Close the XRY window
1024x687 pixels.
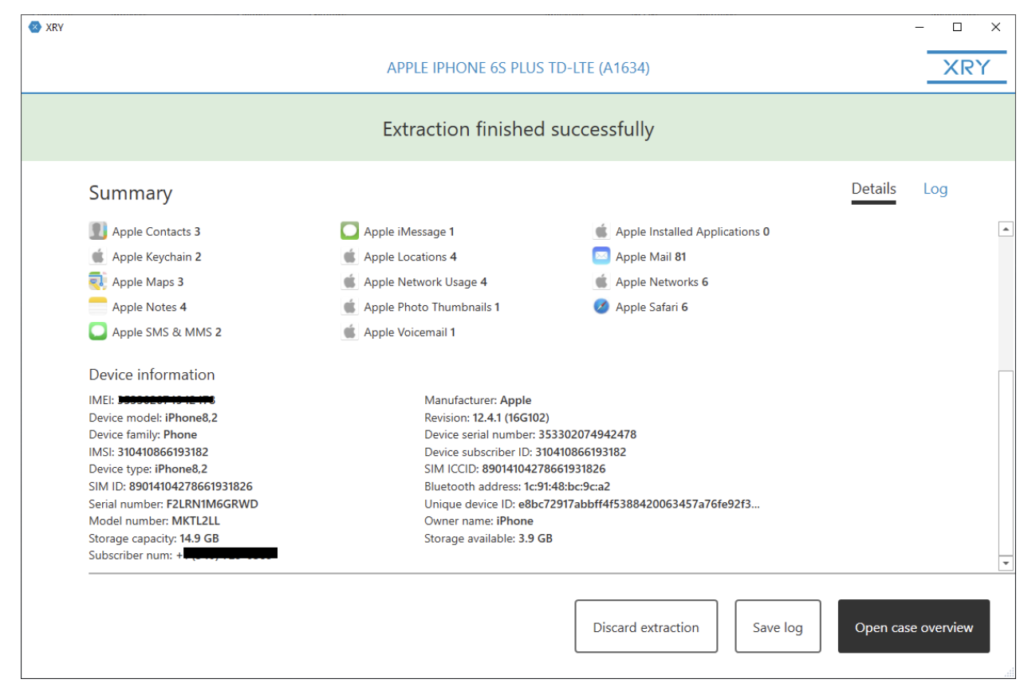coord(995,27)
